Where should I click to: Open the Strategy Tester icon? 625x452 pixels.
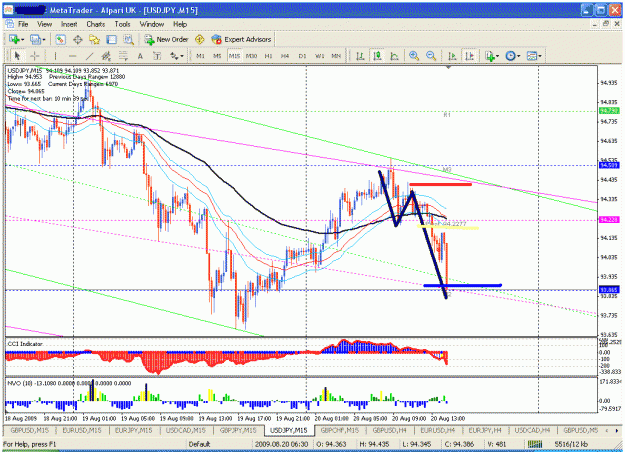(x=128, y=39)
